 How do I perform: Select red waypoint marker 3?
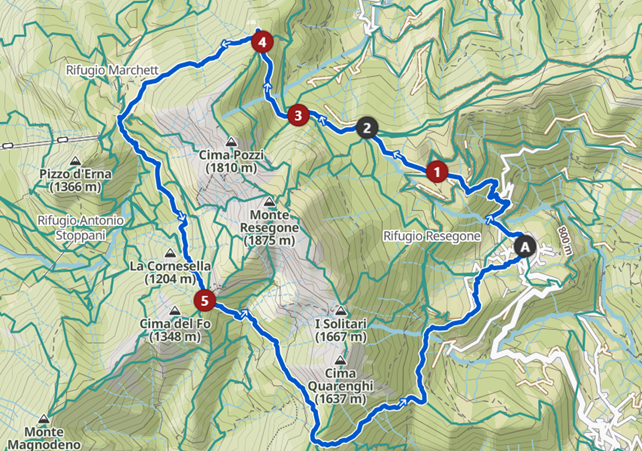click(x=298, y=115)
